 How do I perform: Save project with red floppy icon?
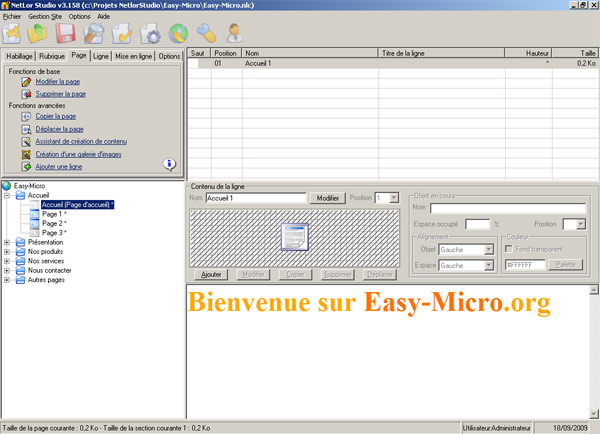[x=65, y=33]
